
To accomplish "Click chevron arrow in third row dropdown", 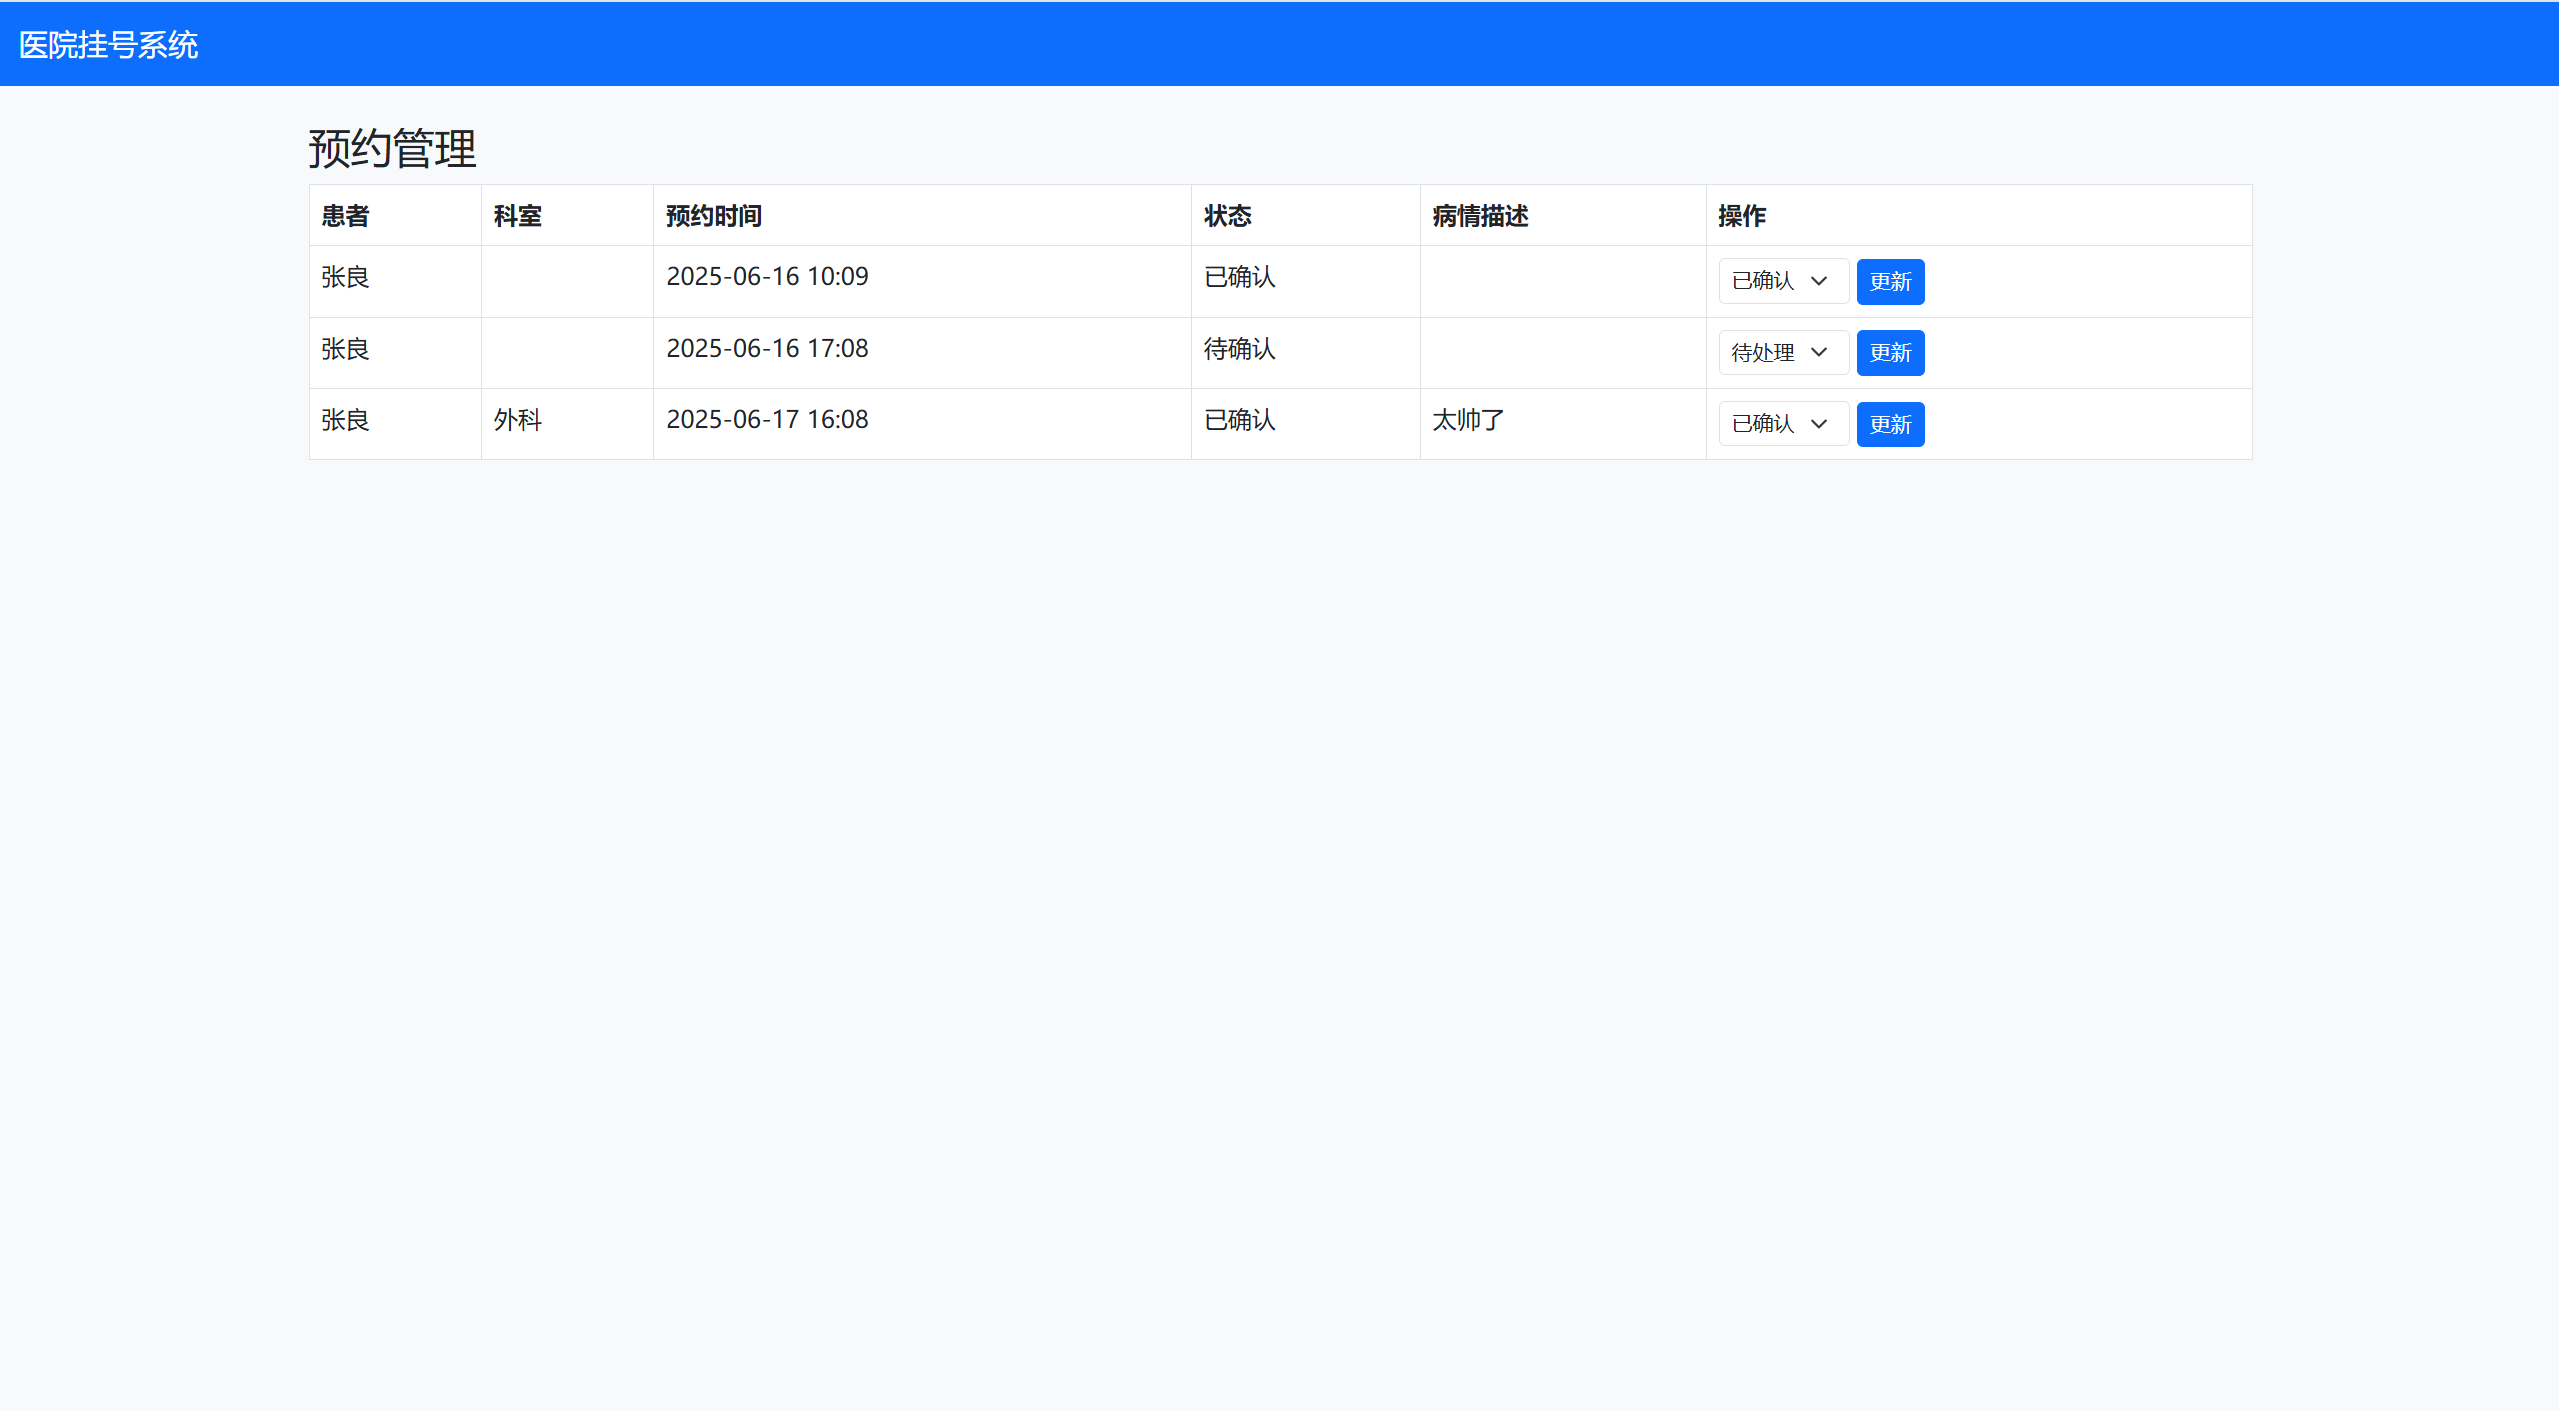I will click(1819, 424).
